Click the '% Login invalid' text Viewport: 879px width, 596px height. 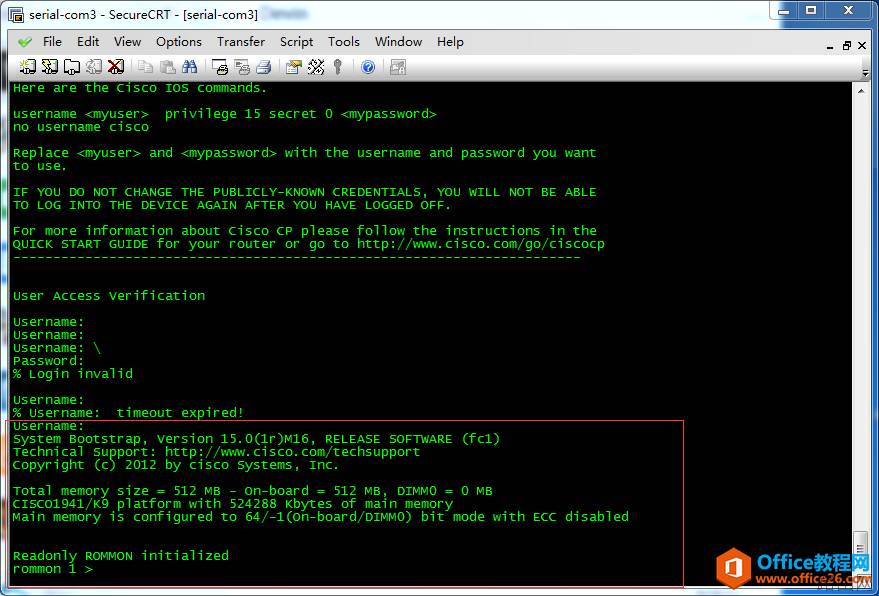pyautogui.click(x=73, y=374)
